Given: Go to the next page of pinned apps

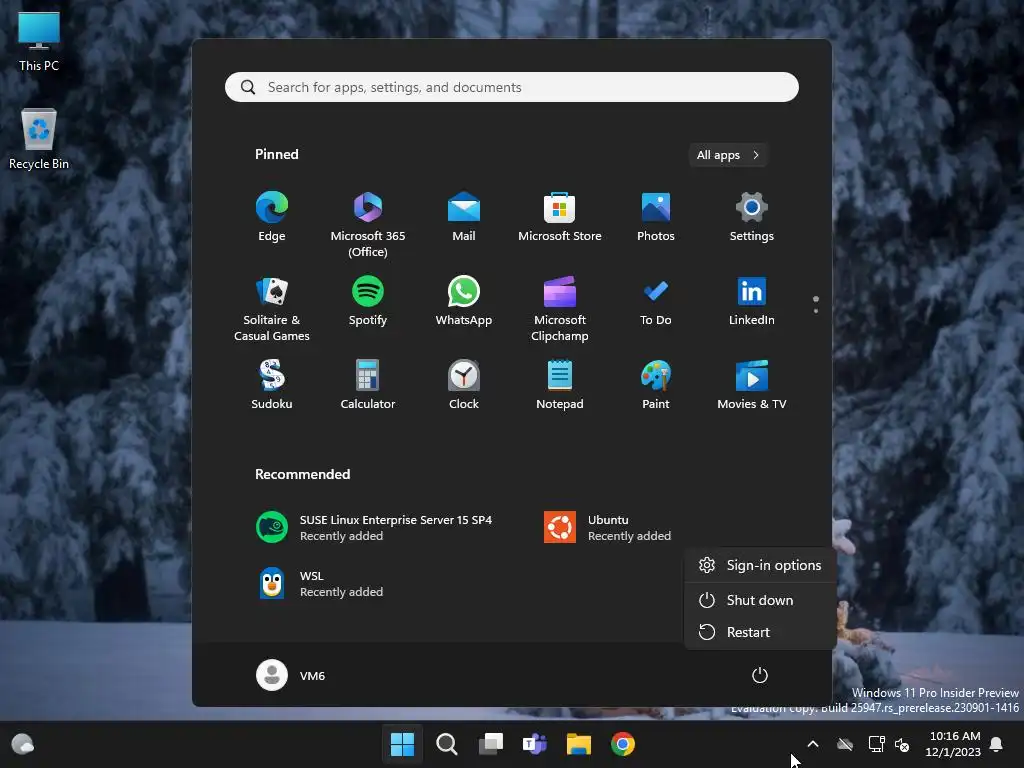Looking at the screenshot, I should click(816, 311).
